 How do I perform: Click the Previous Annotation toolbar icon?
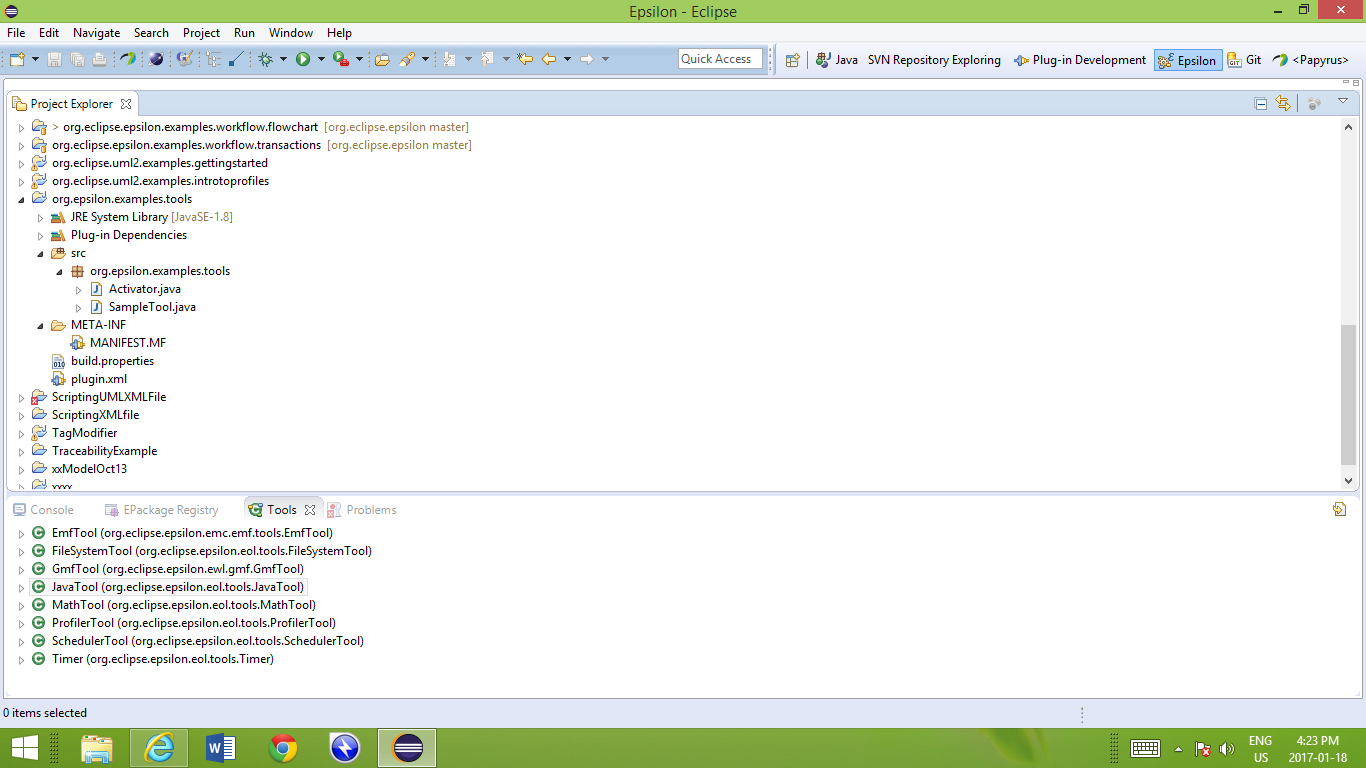pos(488,60)
